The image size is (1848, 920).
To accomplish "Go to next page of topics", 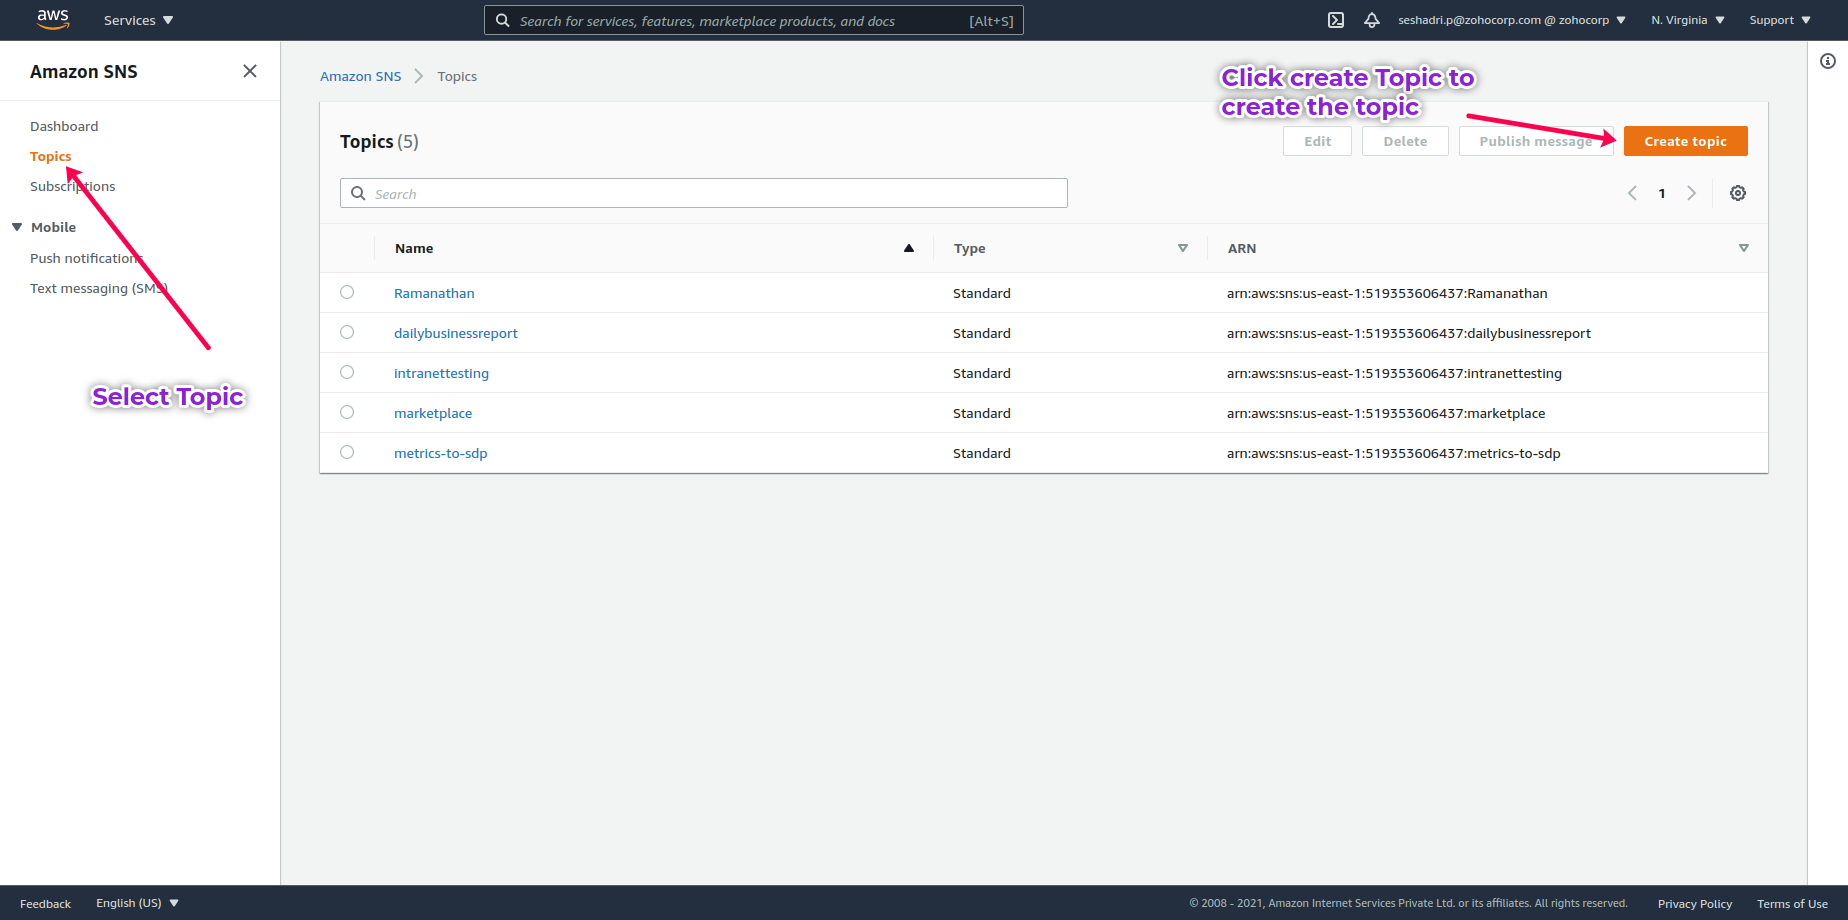I will 1692,193.
